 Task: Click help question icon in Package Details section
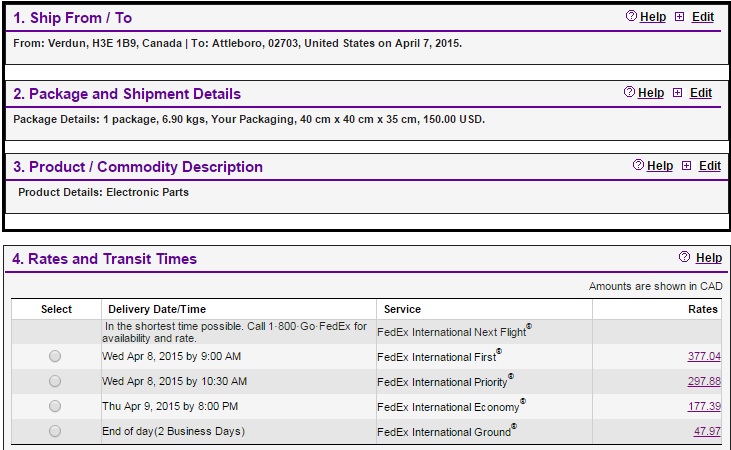[x=629, y=92]
